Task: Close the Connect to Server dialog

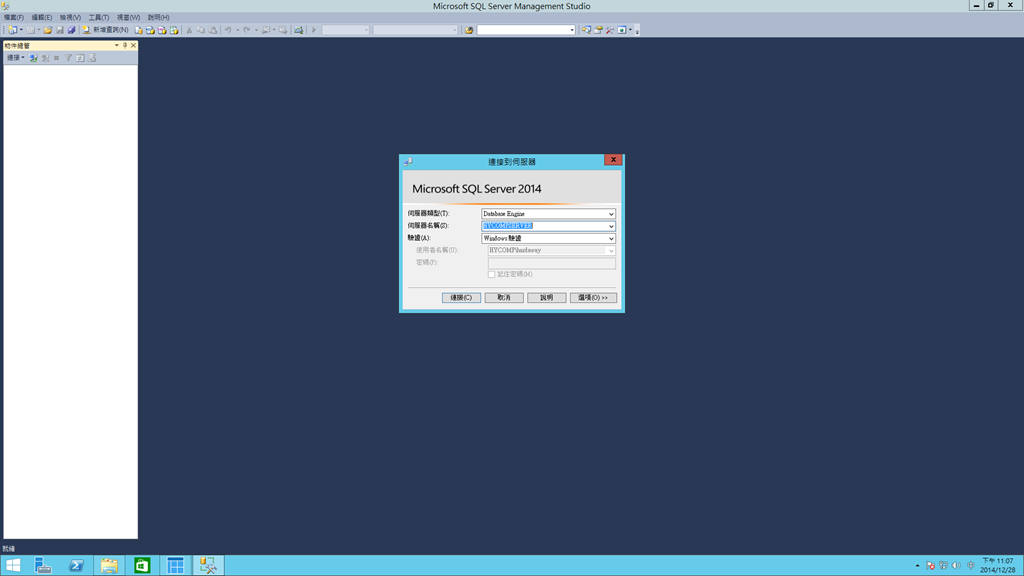Action: coord(613,160)
